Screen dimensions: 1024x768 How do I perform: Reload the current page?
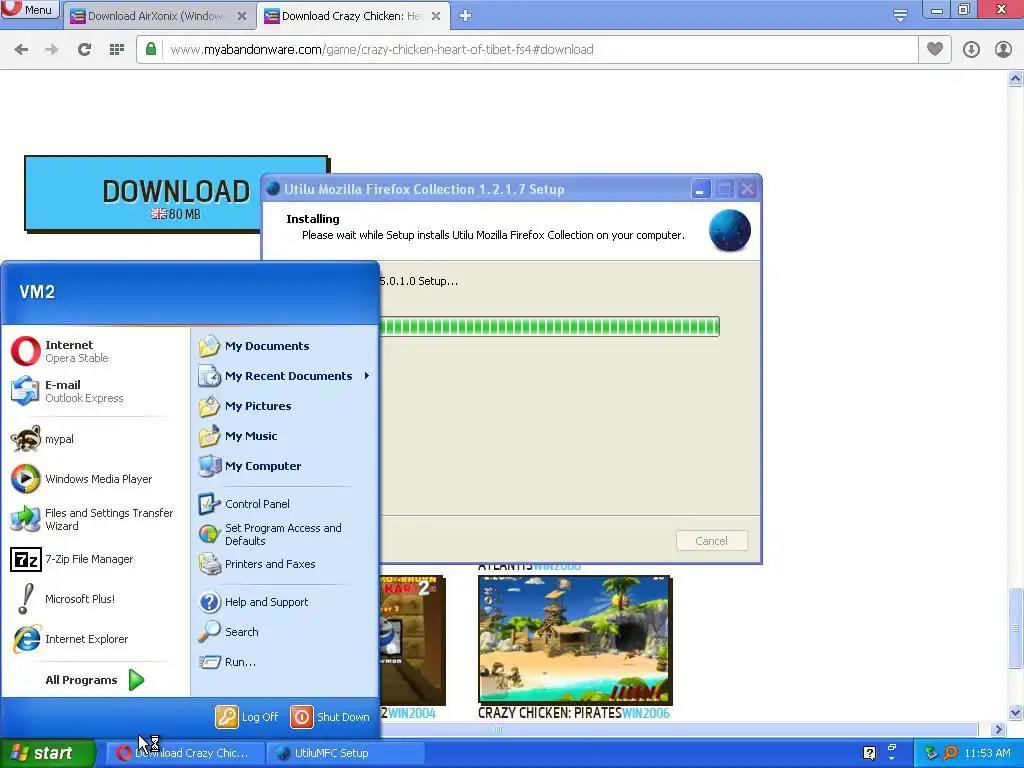coord(84,49)
